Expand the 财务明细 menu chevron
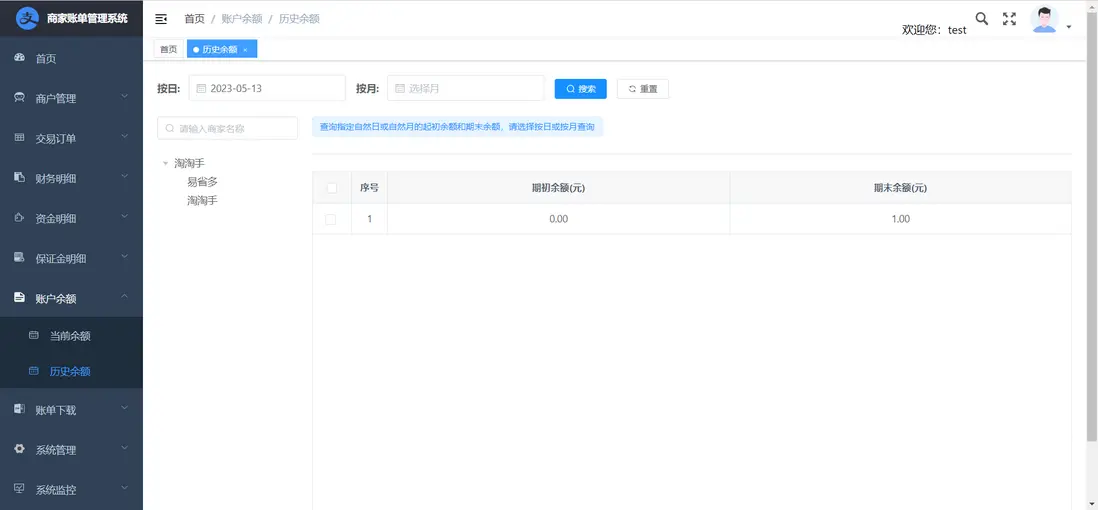 coord(125,176)
